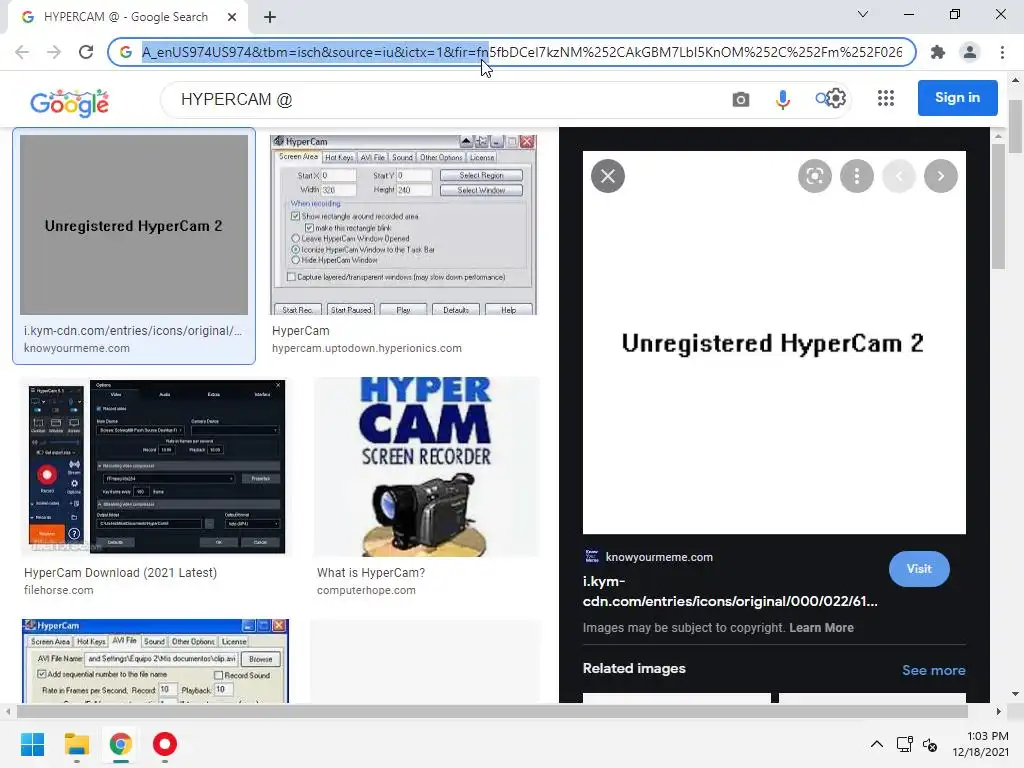Select the Unregistered HyperCam 2 thumbnail
Image resolution: width=1024 pixels, height=768 pixels.
(134, 225)
